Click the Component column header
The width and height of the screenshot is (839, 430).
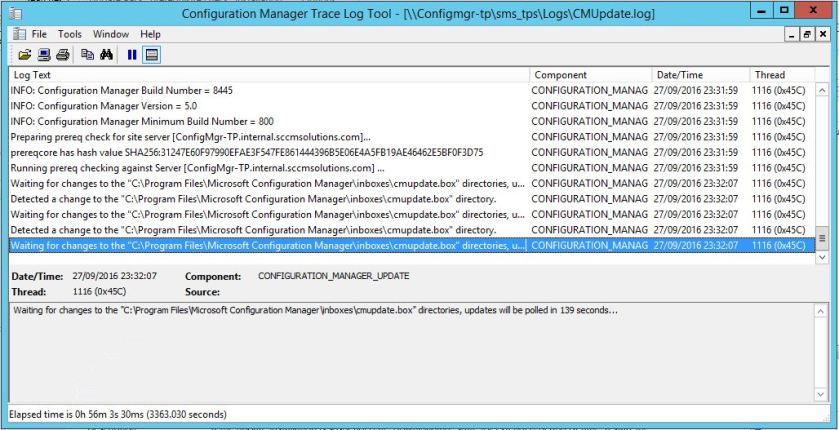590,75
